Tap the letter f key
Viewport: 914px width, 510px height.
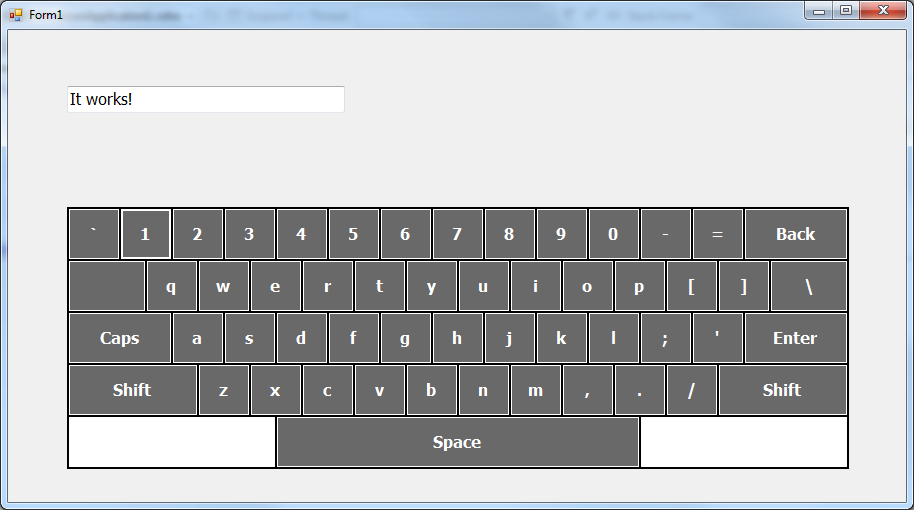[x=353, y=337]
